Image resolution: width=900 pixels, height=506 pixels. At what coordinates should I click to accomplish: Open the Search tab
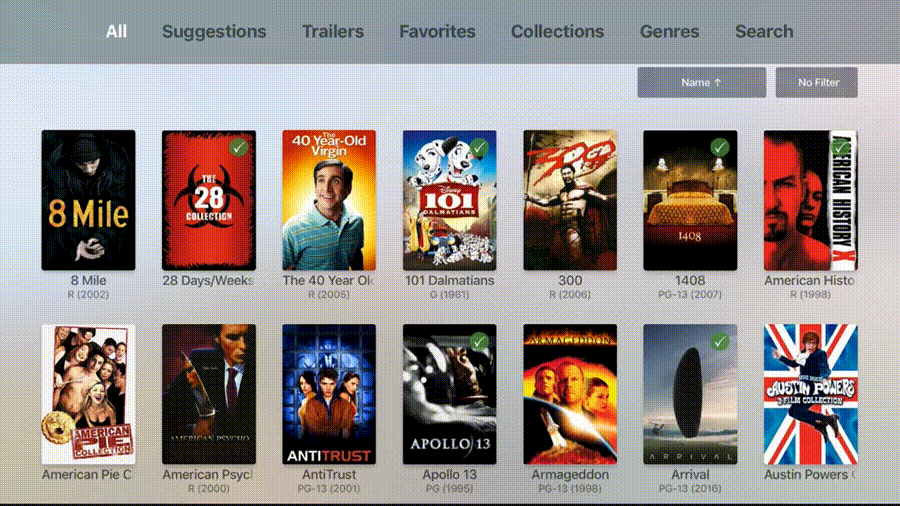(x=764, y=32)
